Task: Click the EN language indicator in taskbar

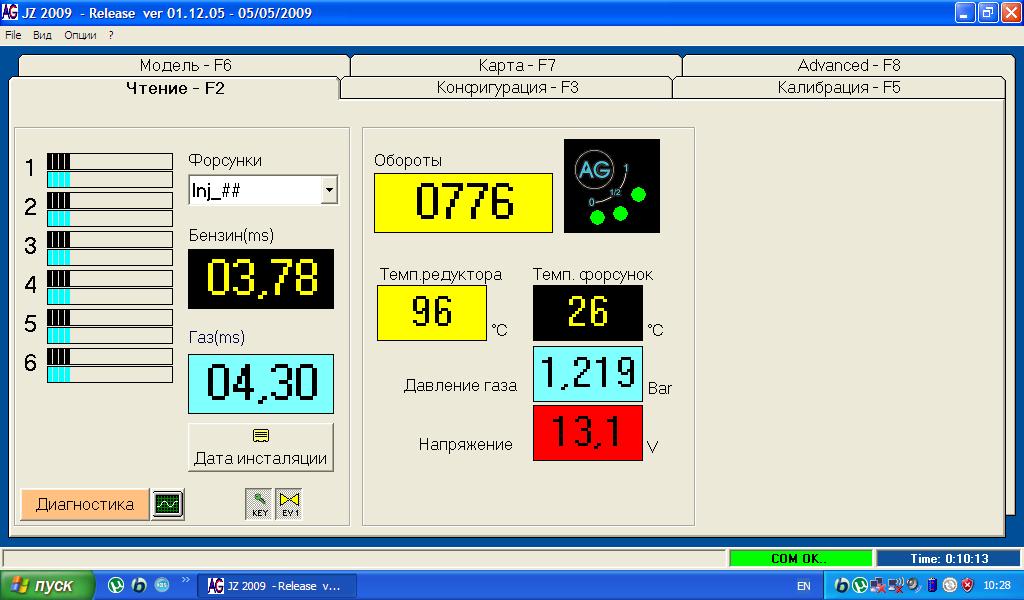Action: click(x=804, y=586)
